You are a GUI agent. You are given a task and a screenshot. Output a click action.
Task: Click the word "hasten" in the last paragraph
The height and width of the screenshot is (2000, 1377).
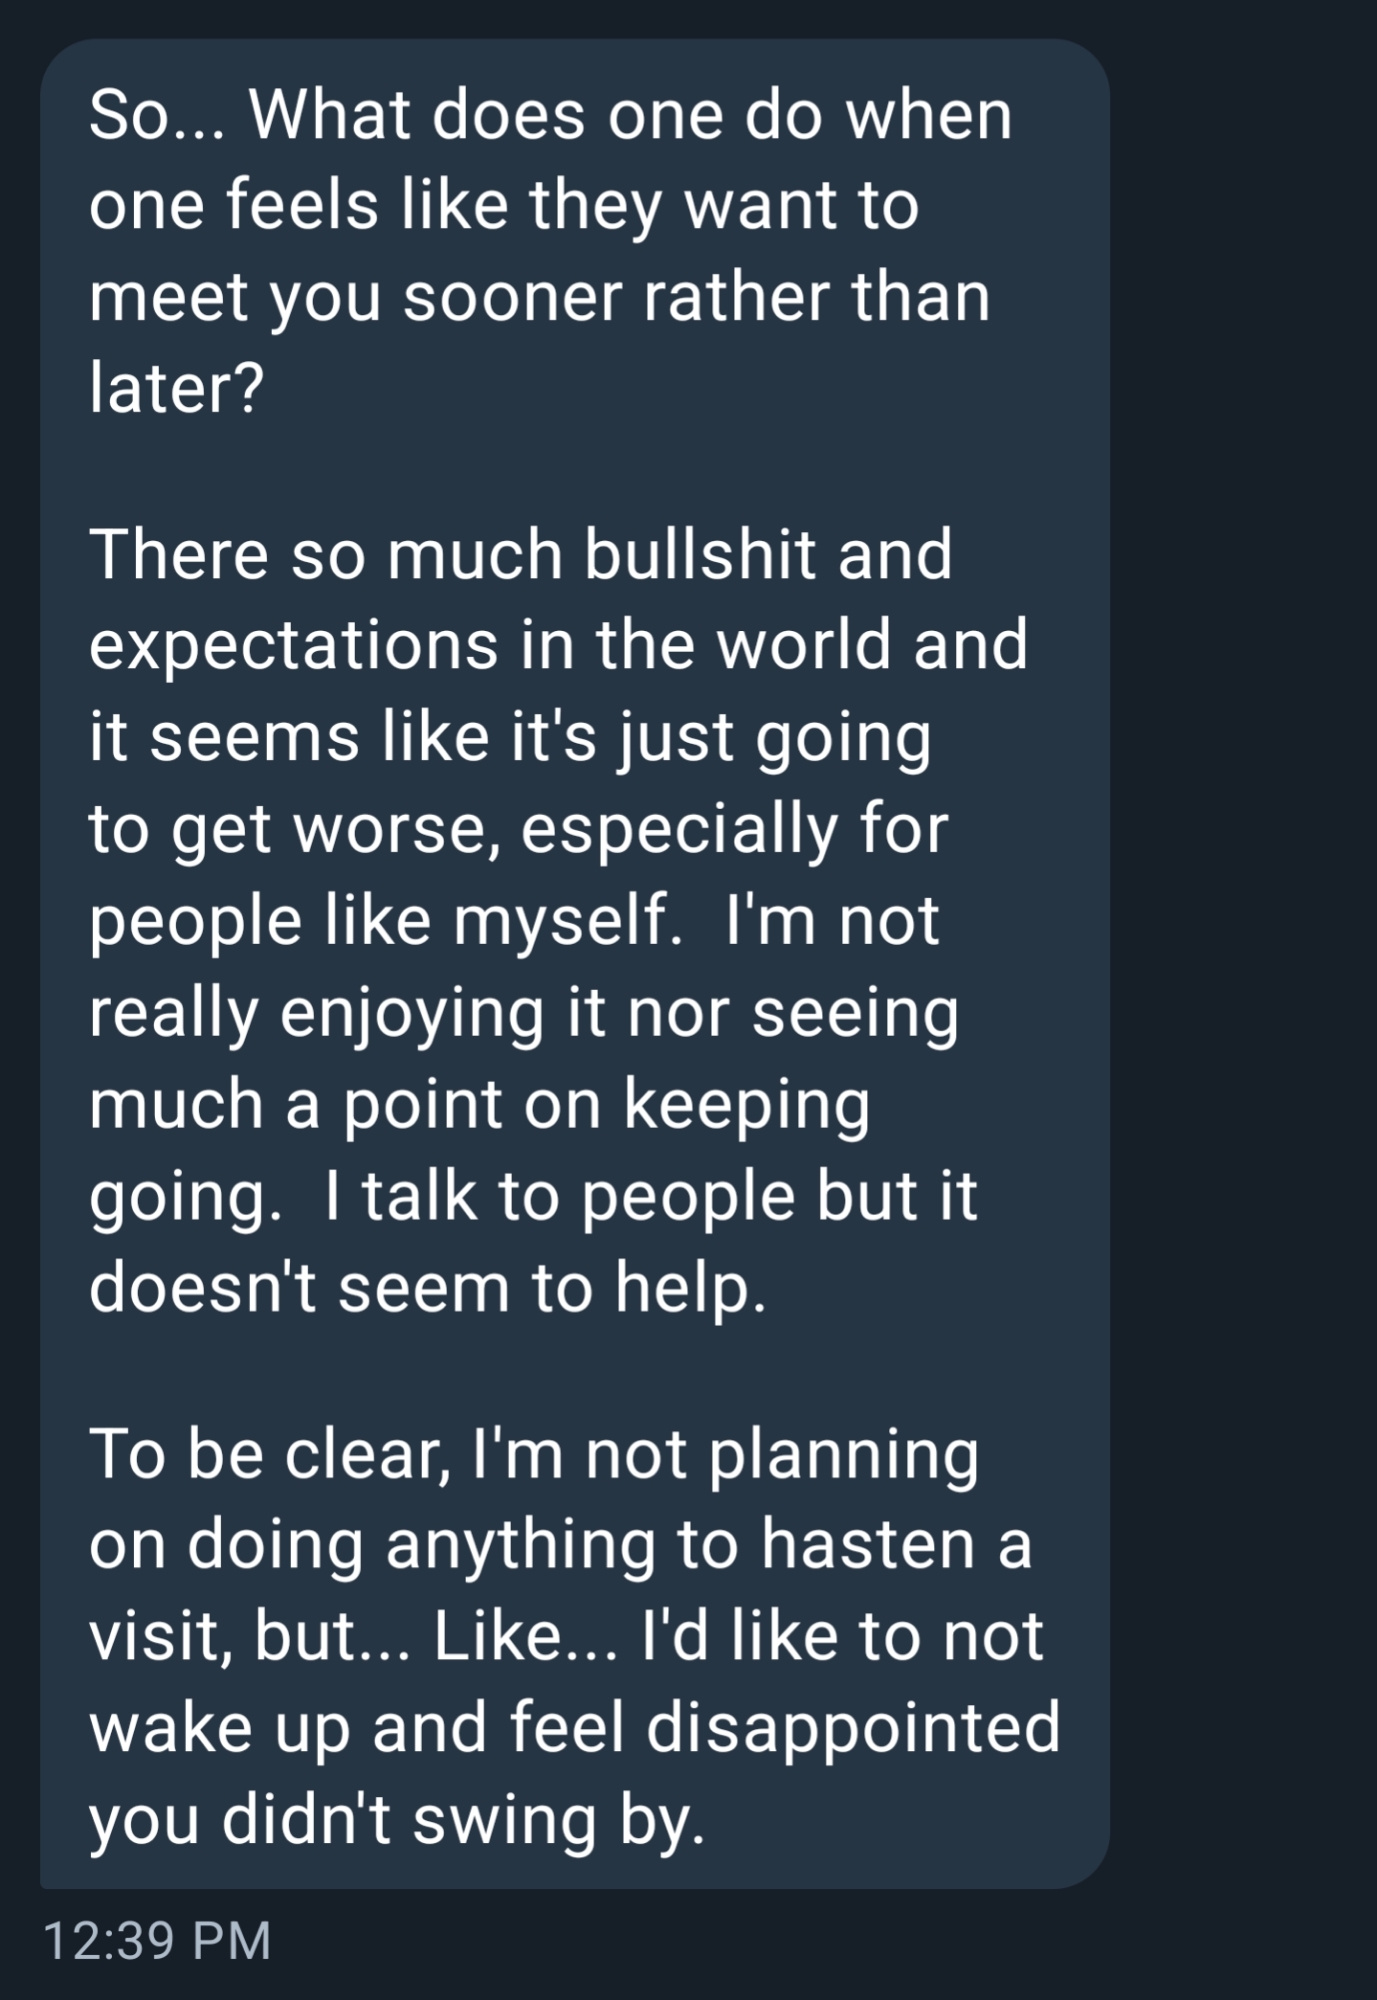tap(867, 1545)
